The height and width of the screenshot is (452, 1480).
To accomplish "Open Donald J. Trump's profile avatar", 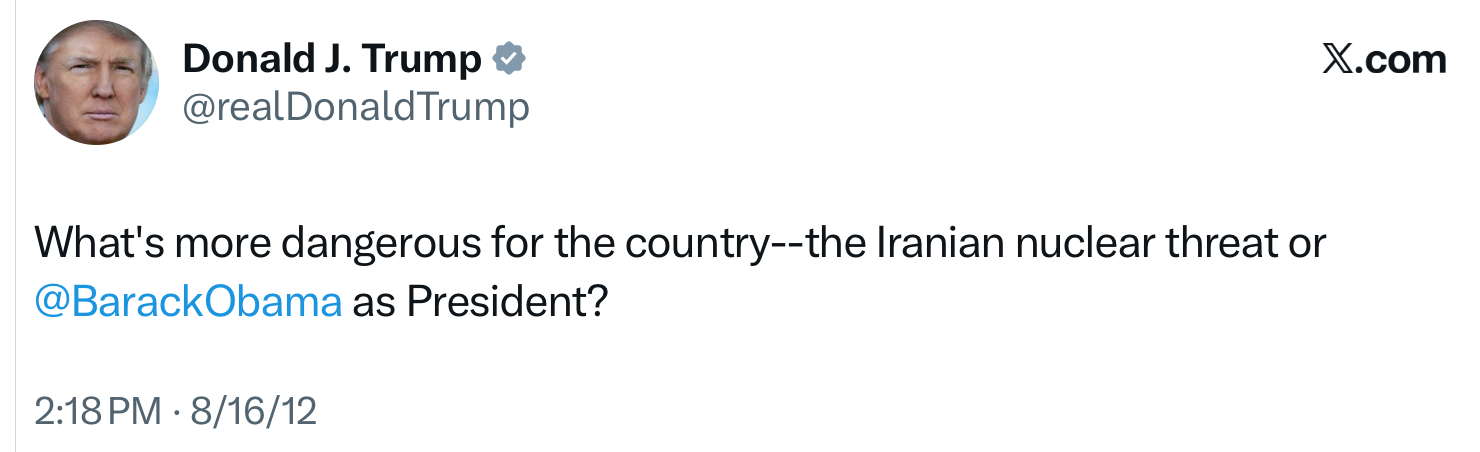I will [x=96, y=82].
